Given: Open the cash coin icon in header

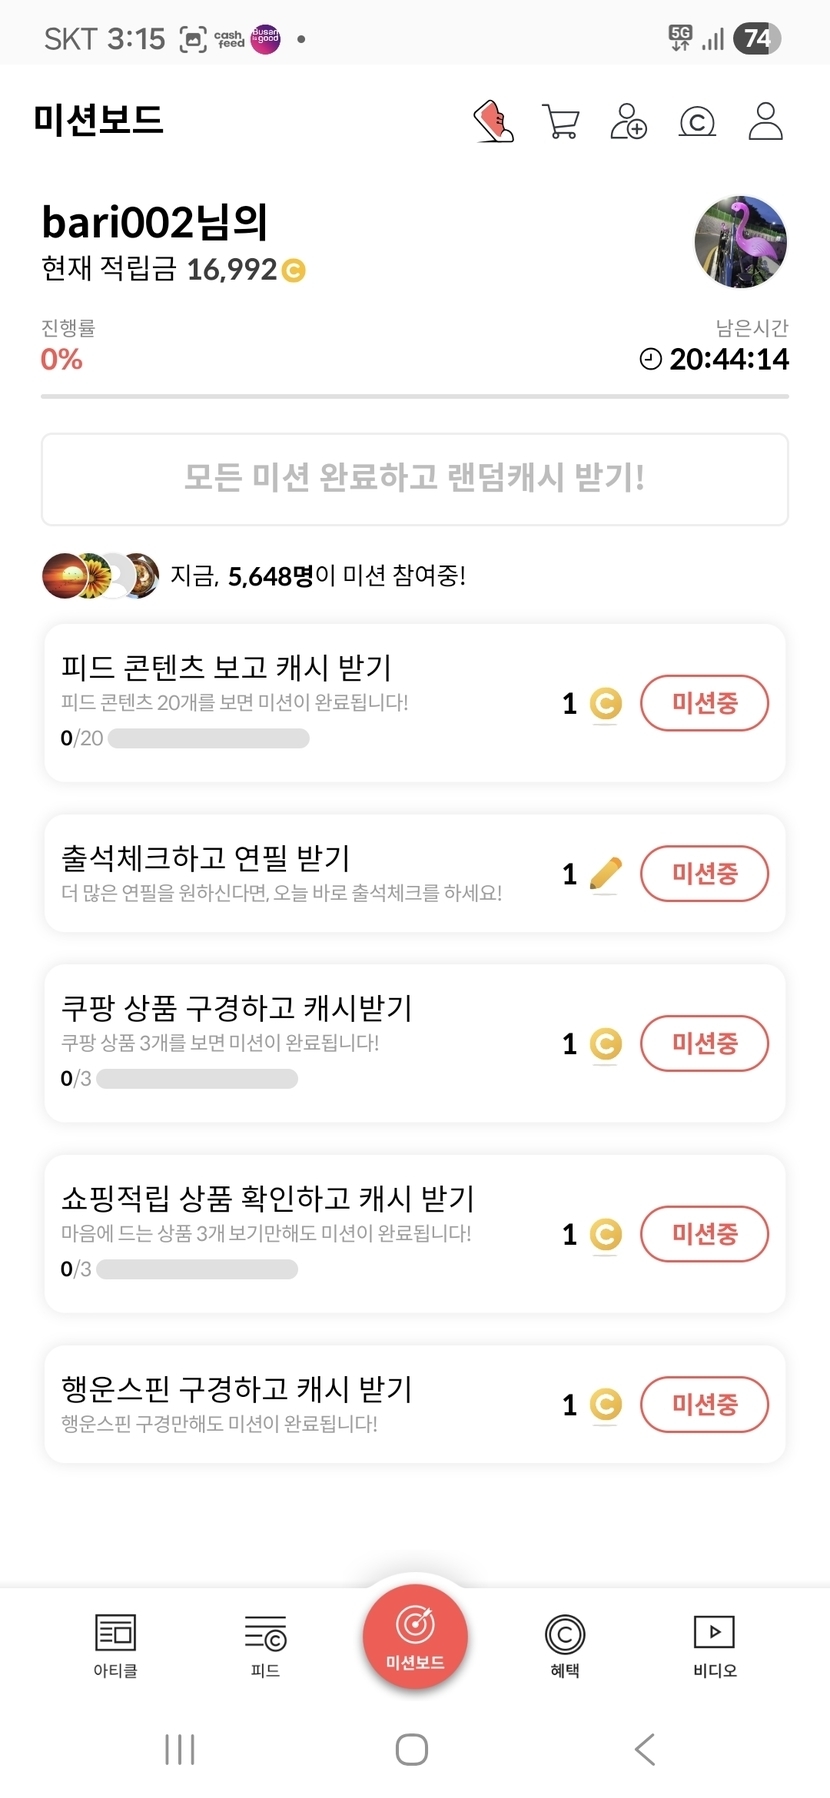Looking at the screenshot, I should (697, 122).
